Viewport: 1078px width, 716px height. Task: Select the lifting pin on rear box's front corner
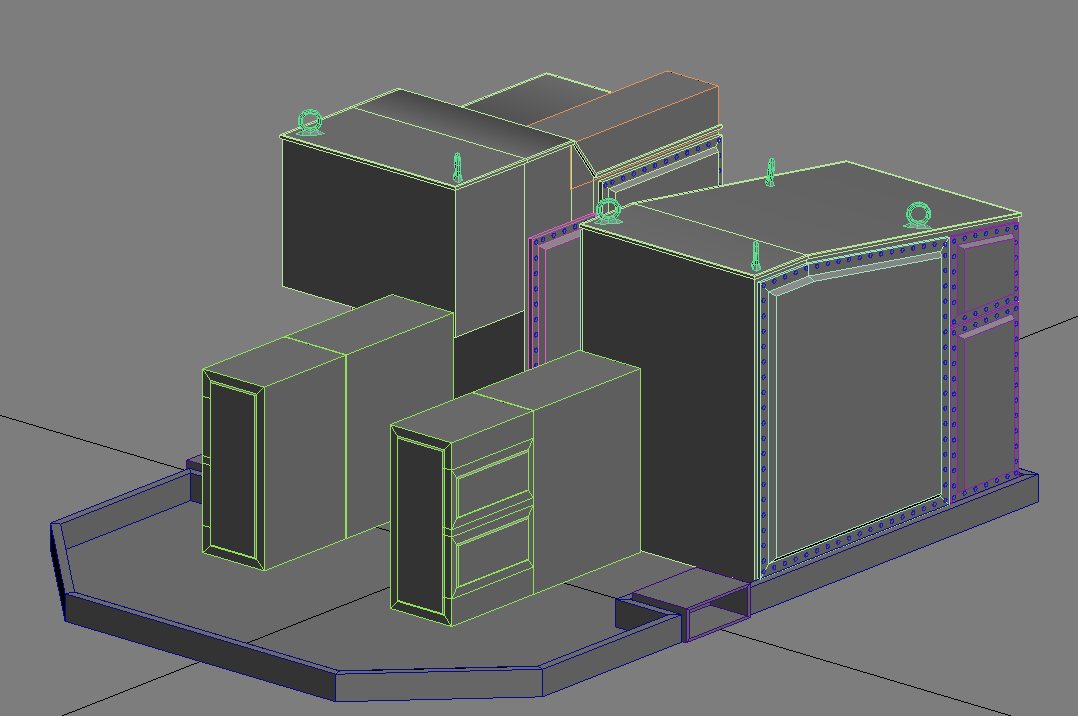pyautogui.click(x=457, y=169)
